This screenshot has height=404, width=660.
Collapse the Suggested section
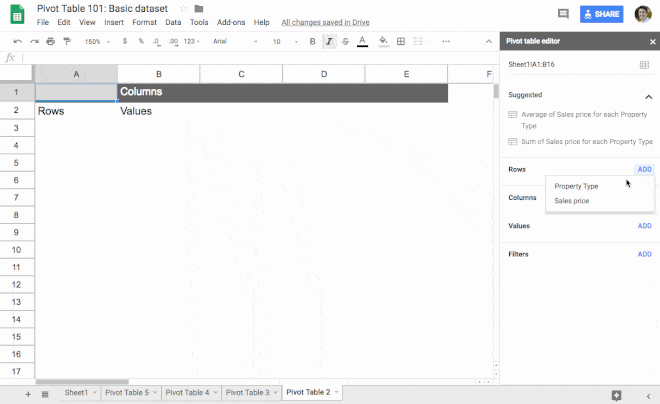[649, 97]
